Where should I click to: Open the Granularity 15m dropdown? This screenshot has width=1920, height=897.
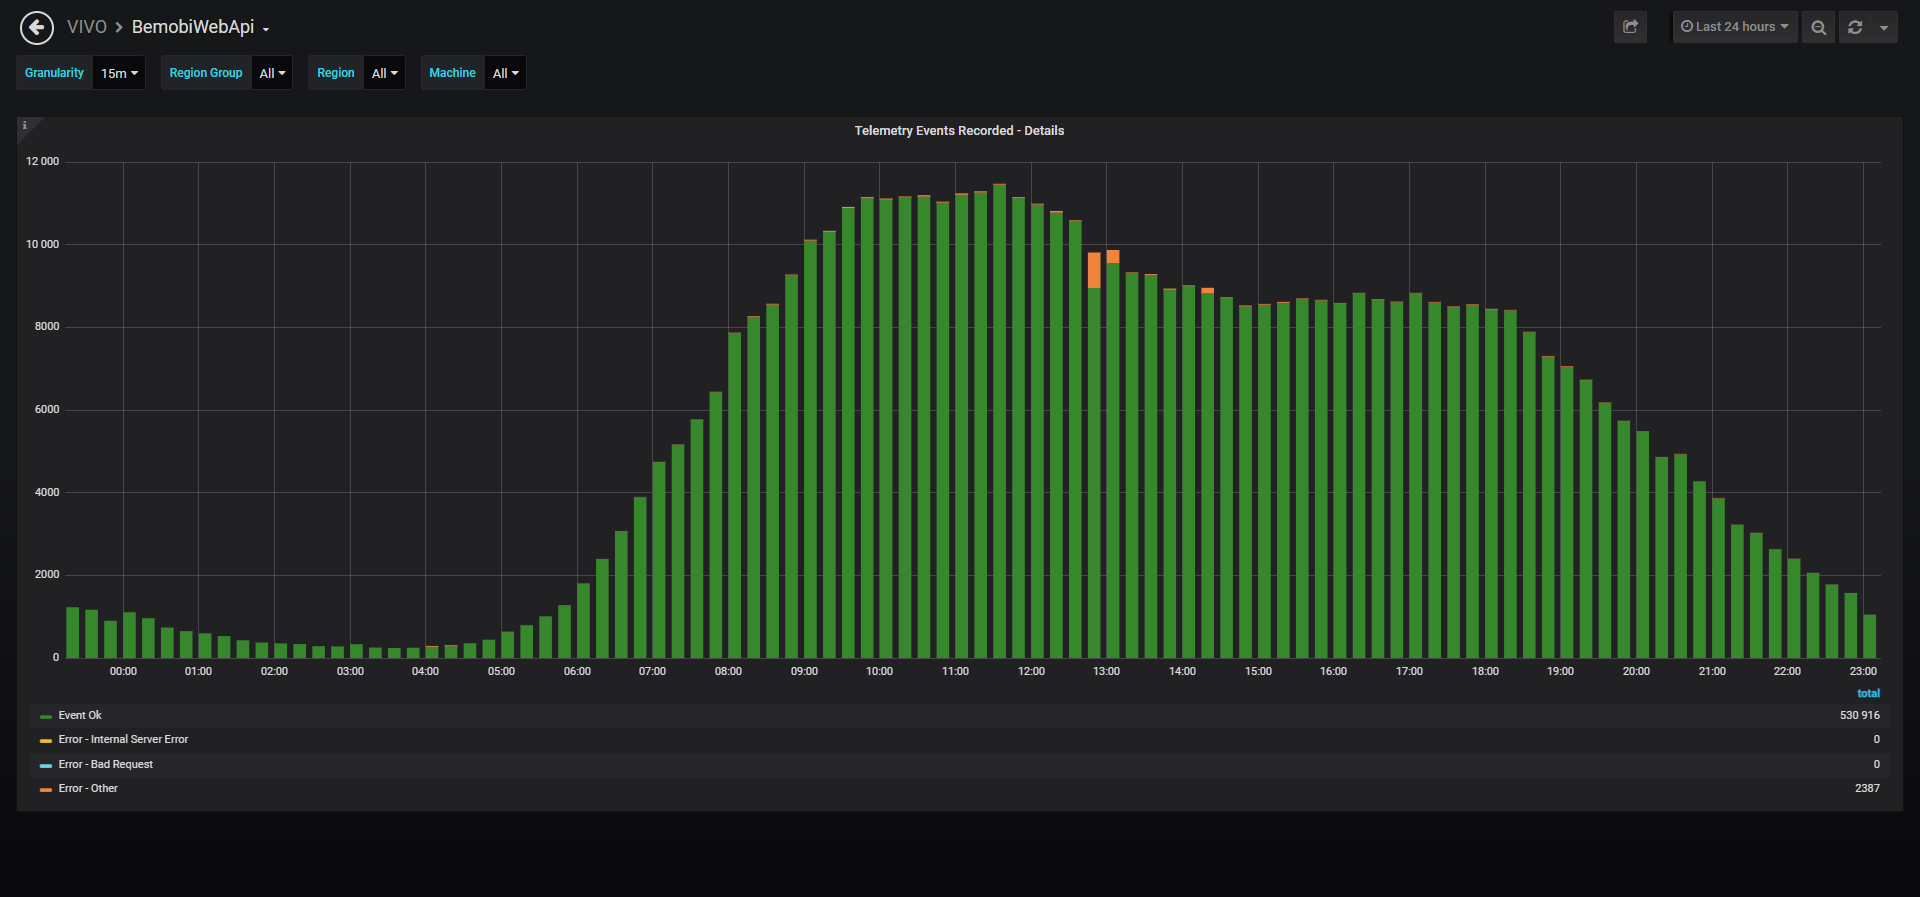click(x=119, y=73)
